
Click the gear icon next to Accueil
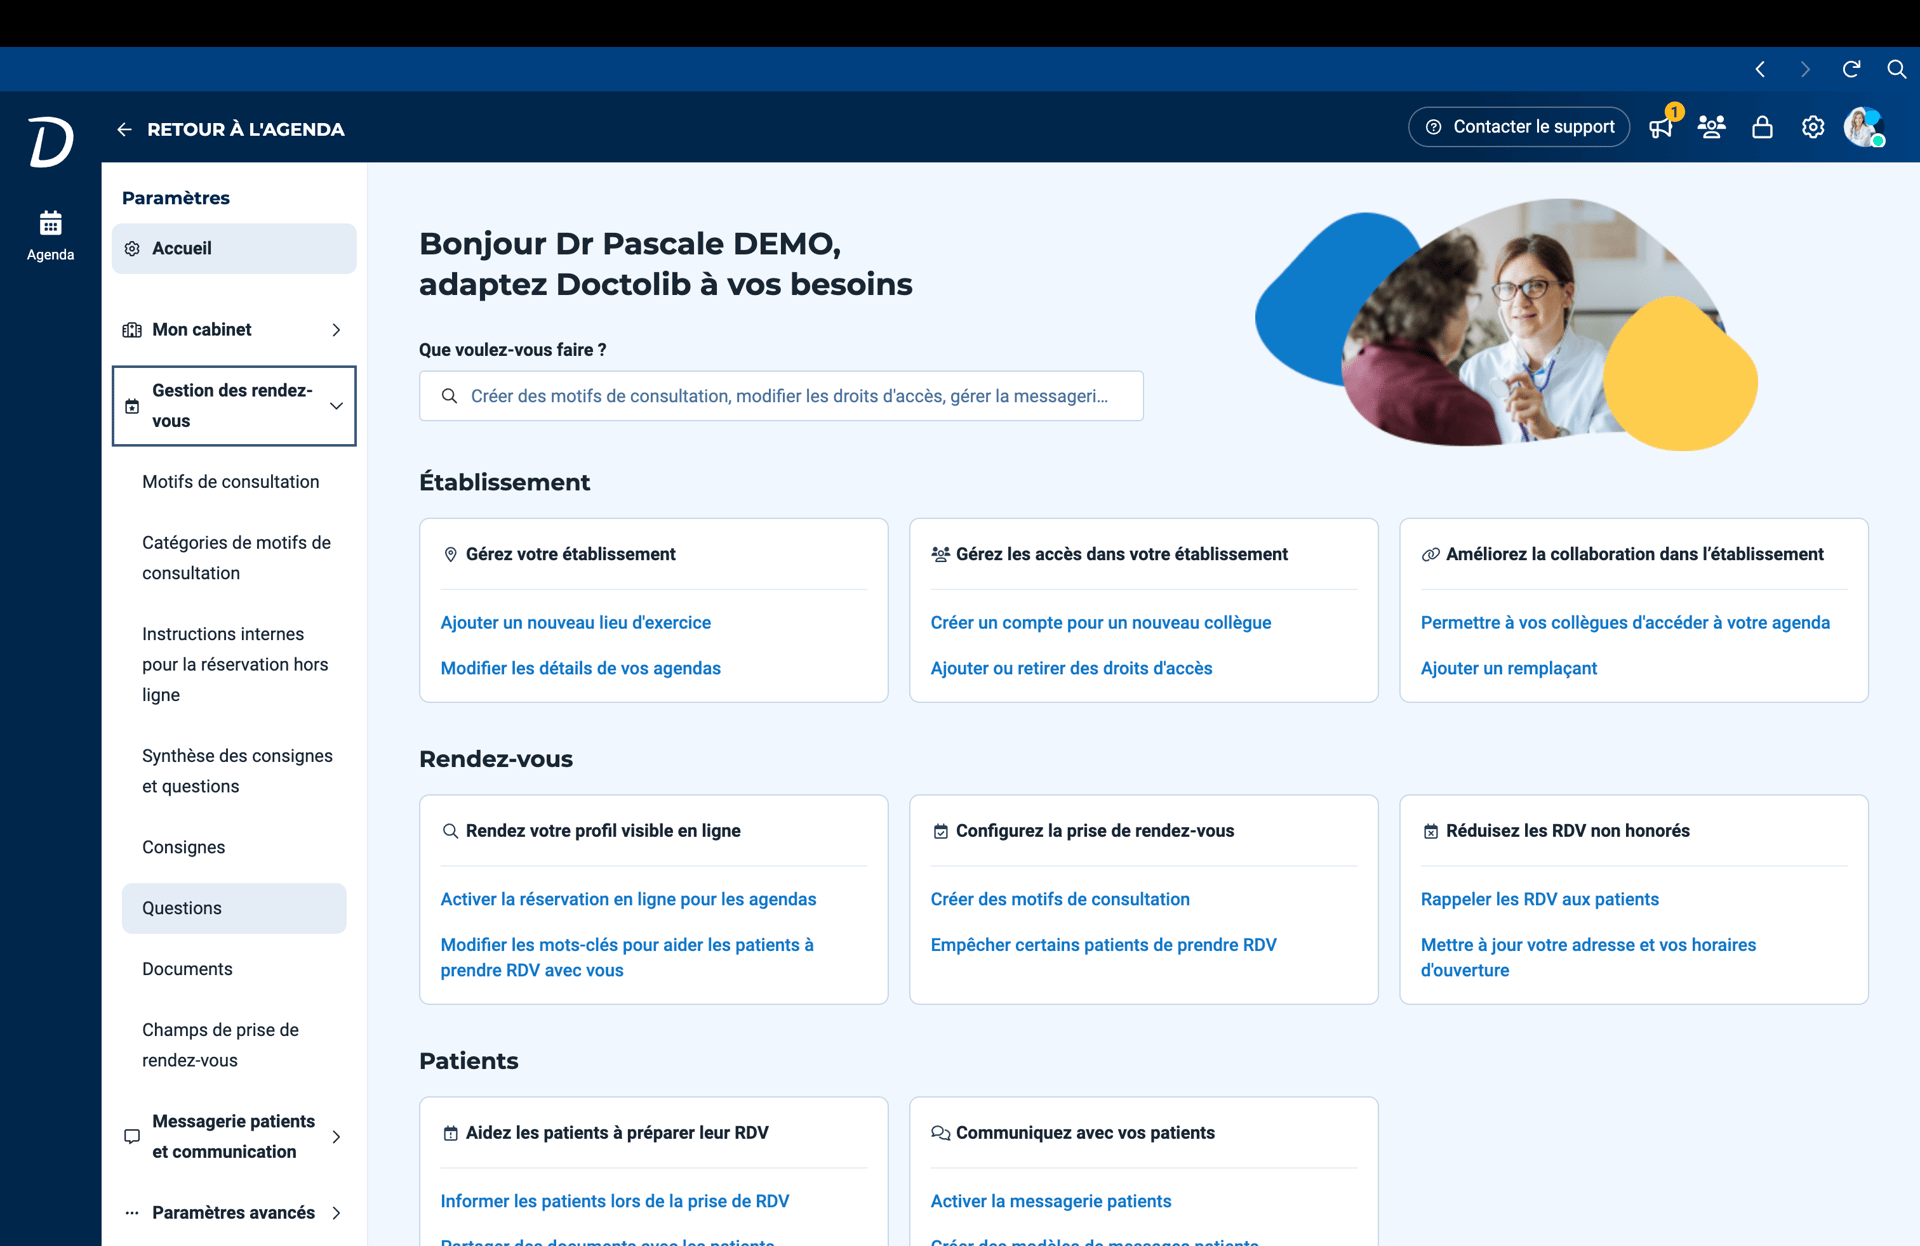(x=132, y=248)
